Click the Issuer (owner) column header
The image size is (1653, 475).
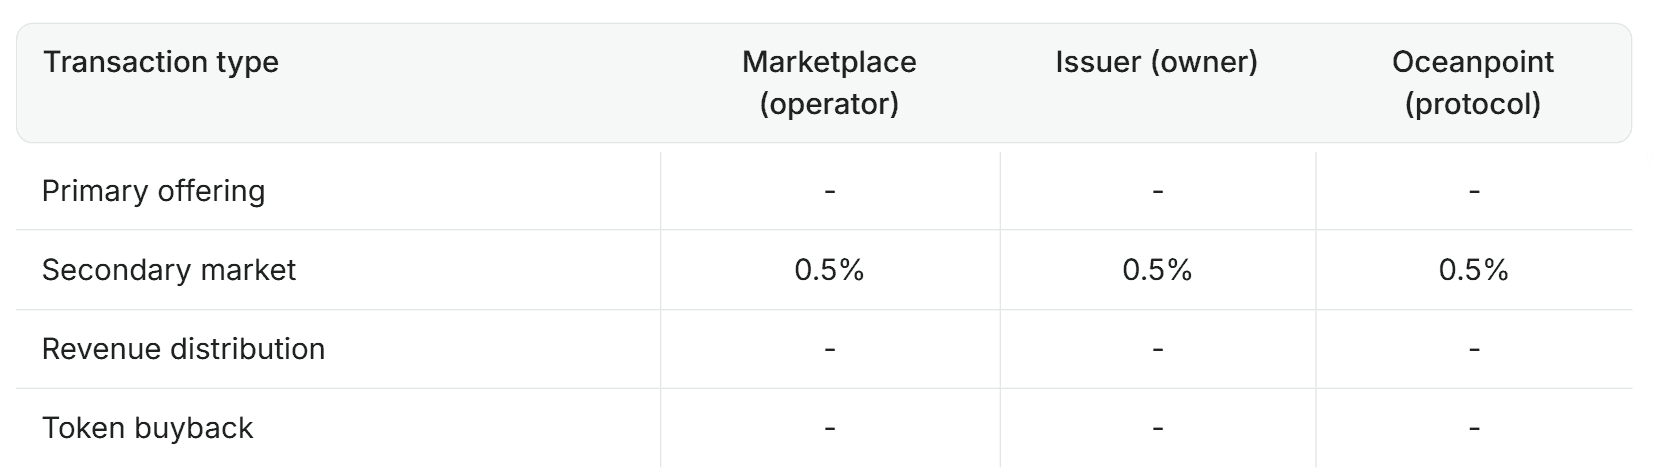pos(1156,62)
